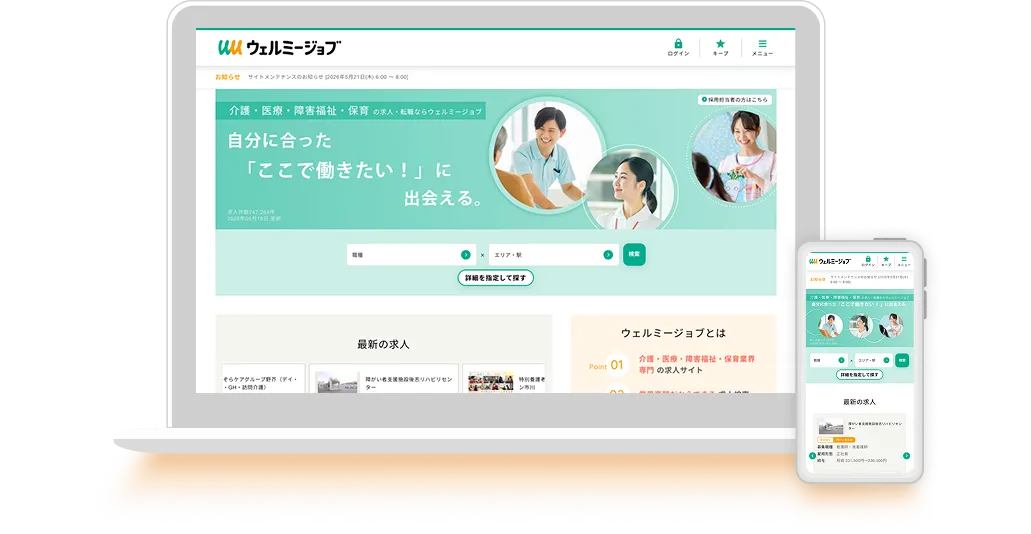Click 採用担当者の方はこちら link in banner

(734, 100)
